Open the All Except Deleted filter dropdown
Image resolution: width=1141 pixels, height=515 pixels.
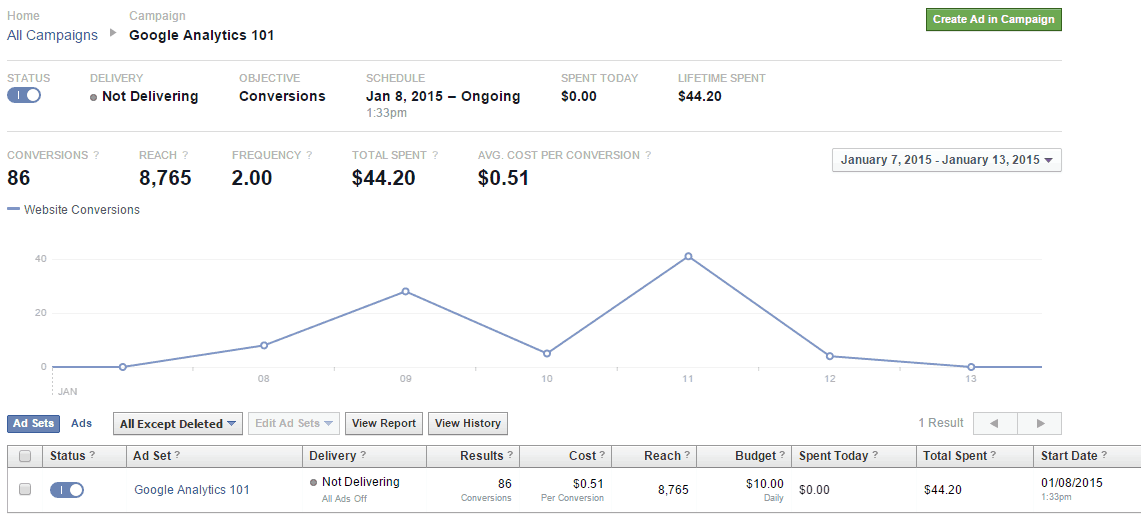177,424
